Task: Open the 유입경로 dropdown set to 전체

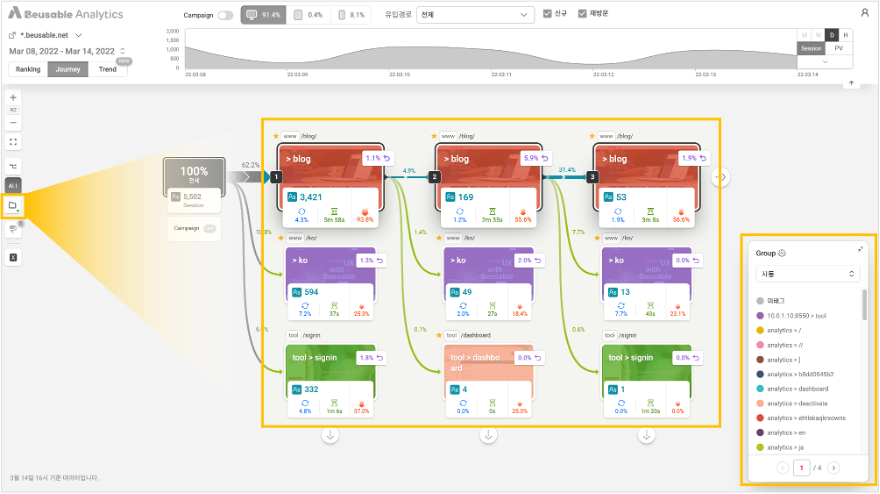Action: click(475, 15)
